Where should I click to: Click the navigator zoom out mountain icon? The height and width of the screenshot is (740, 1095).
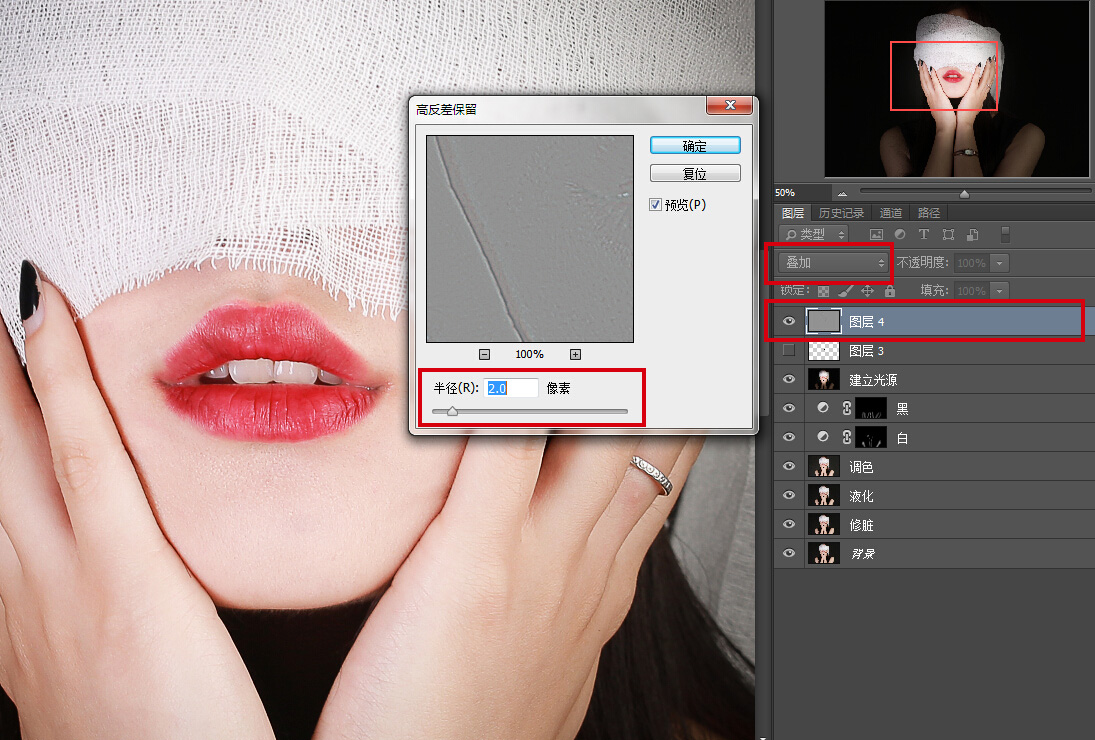click(842, 193)
